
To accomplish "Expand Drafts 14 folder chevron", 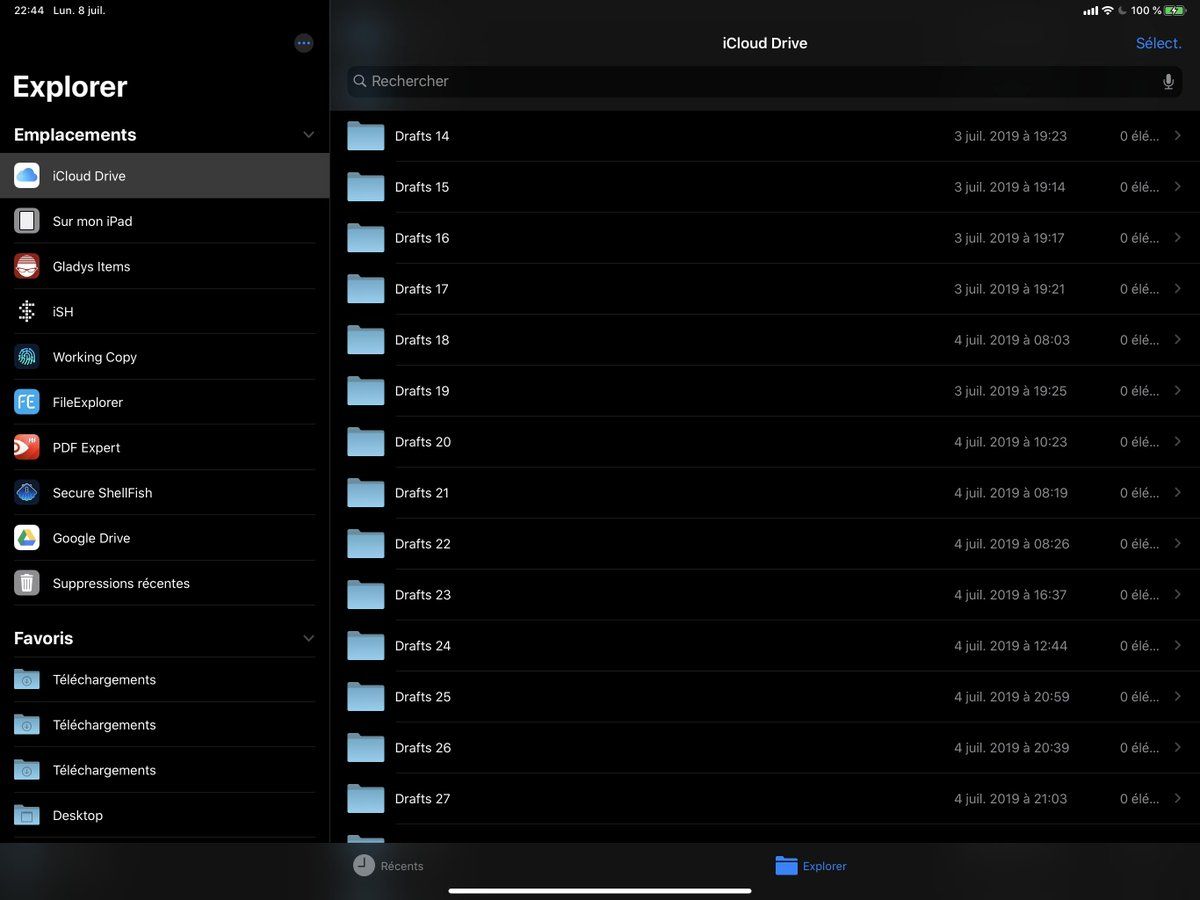I will click(x=1177, y=136).
